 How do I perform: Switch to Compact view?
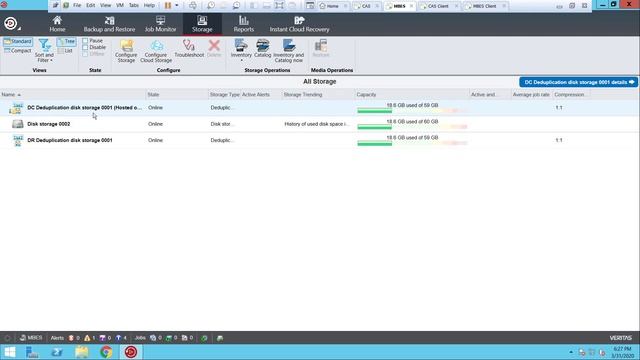18,51
